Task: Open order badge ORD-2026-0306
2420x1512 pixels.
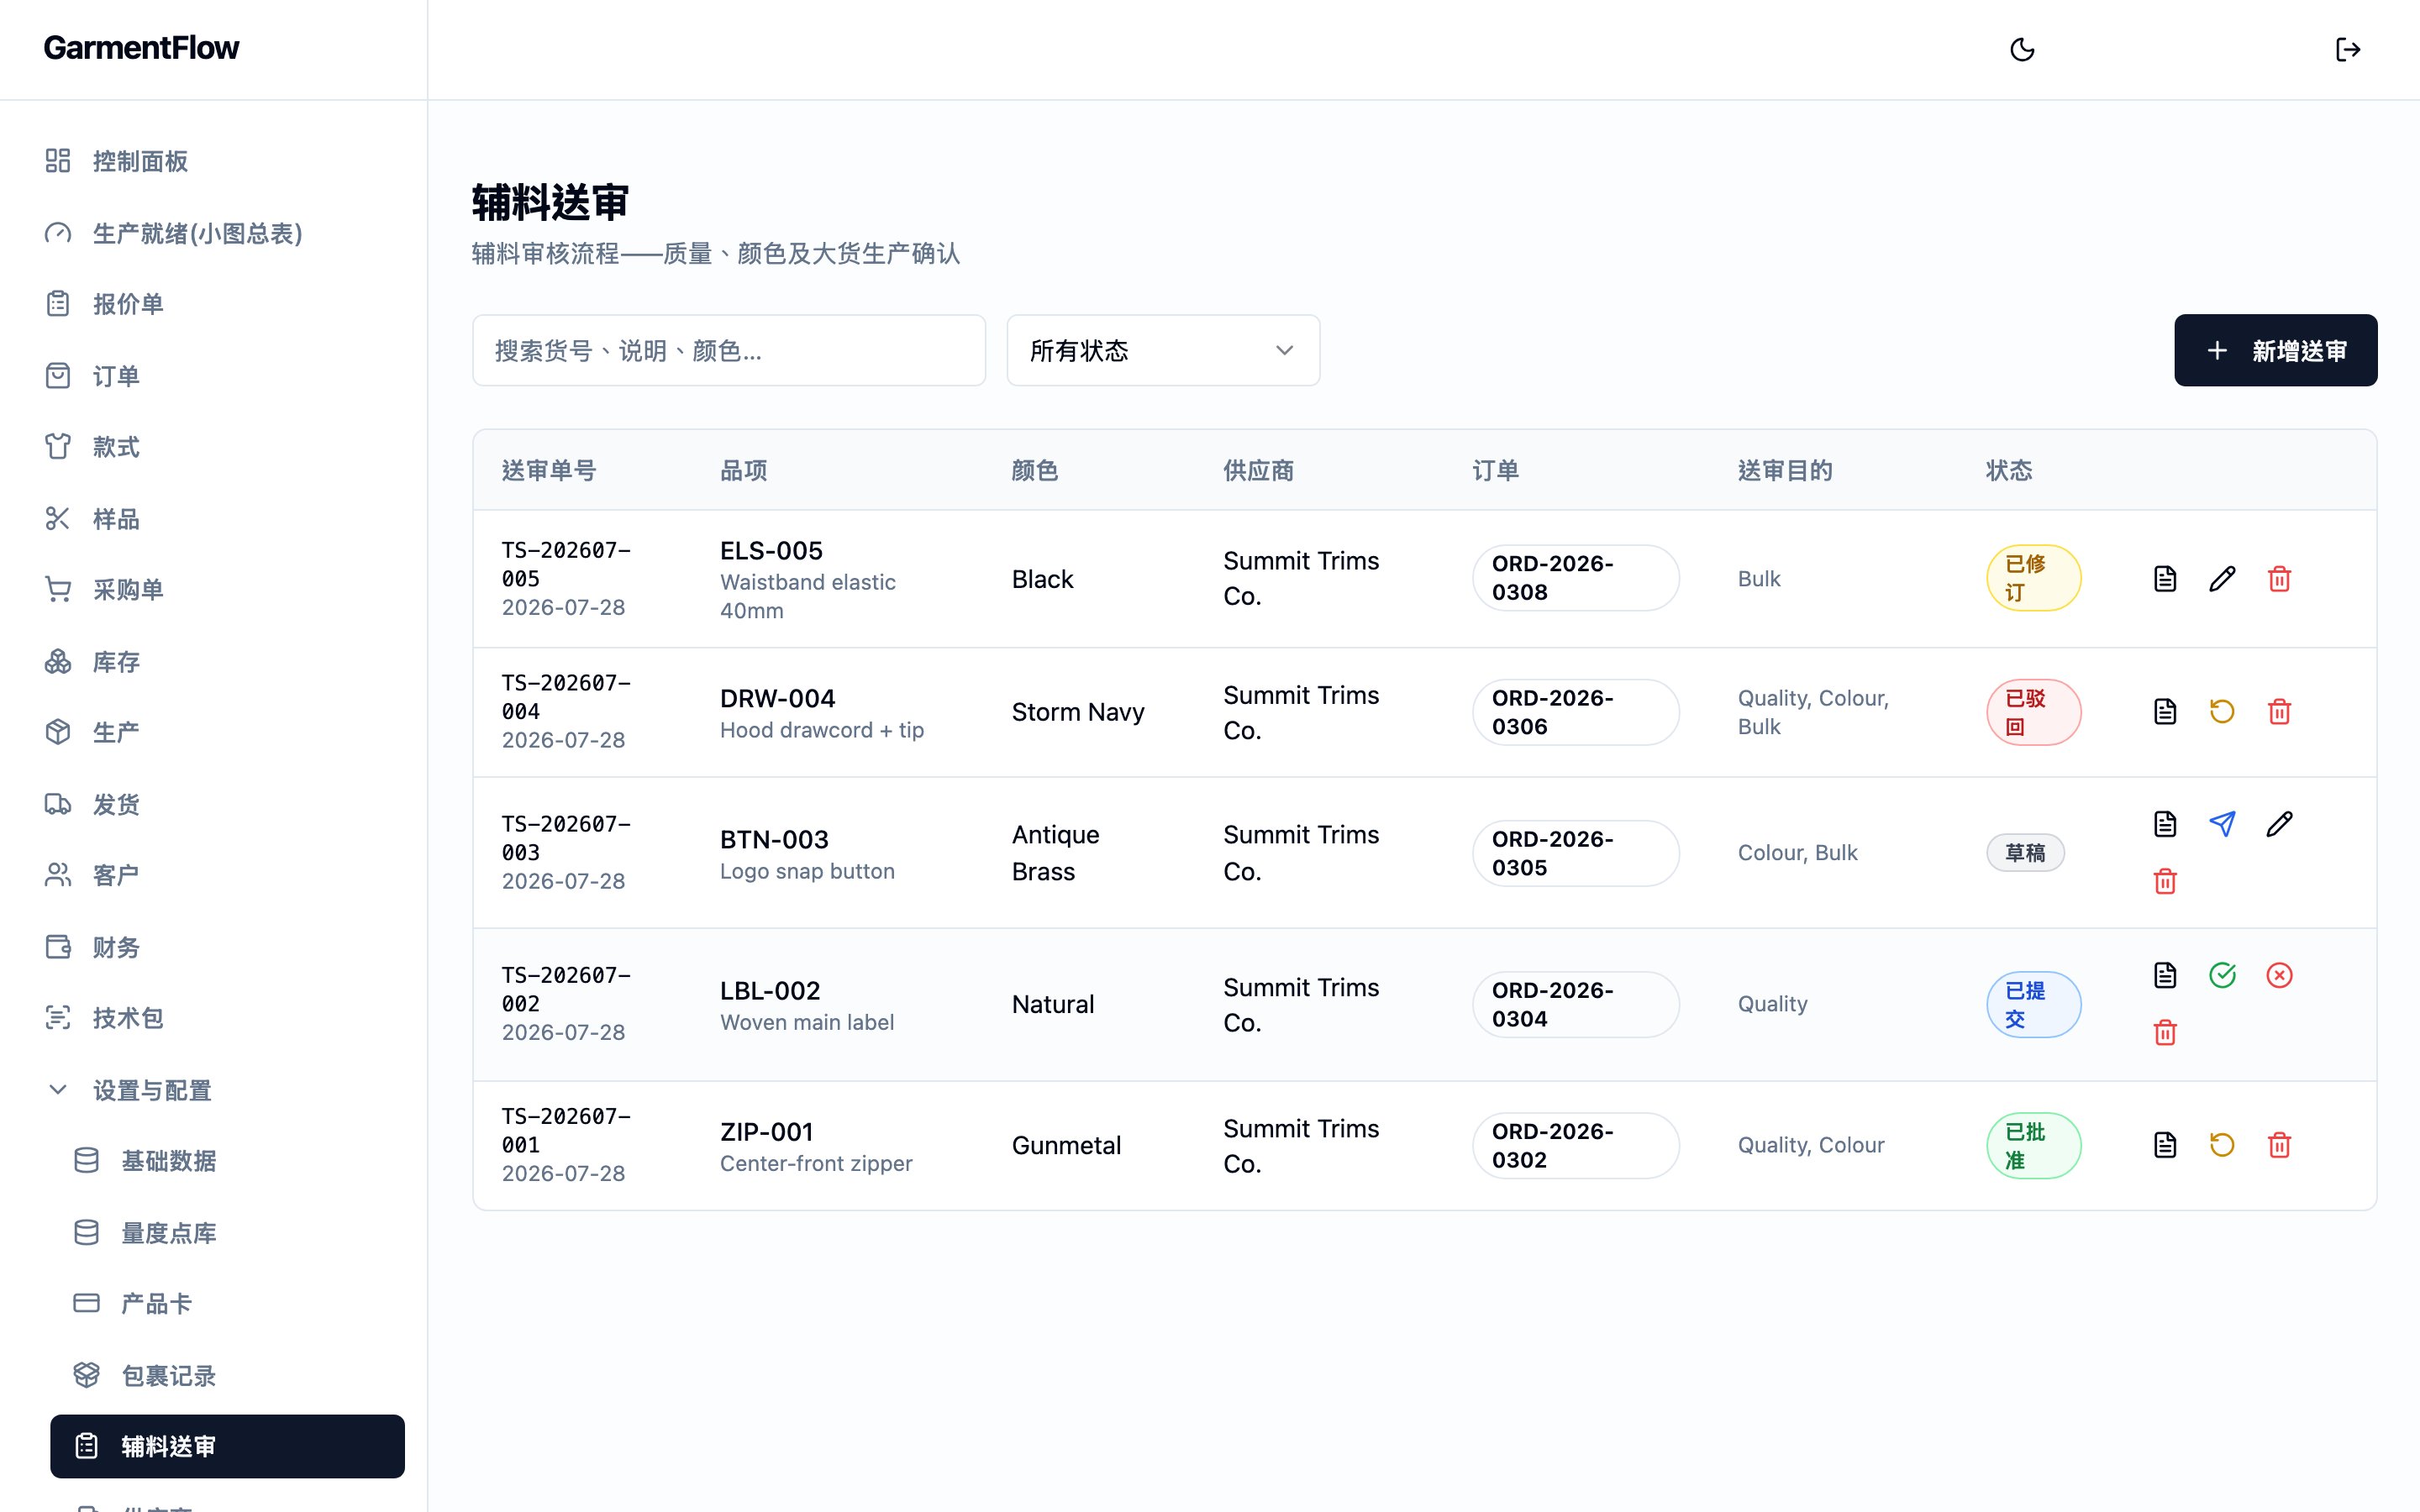Action: click(1575, 712)
